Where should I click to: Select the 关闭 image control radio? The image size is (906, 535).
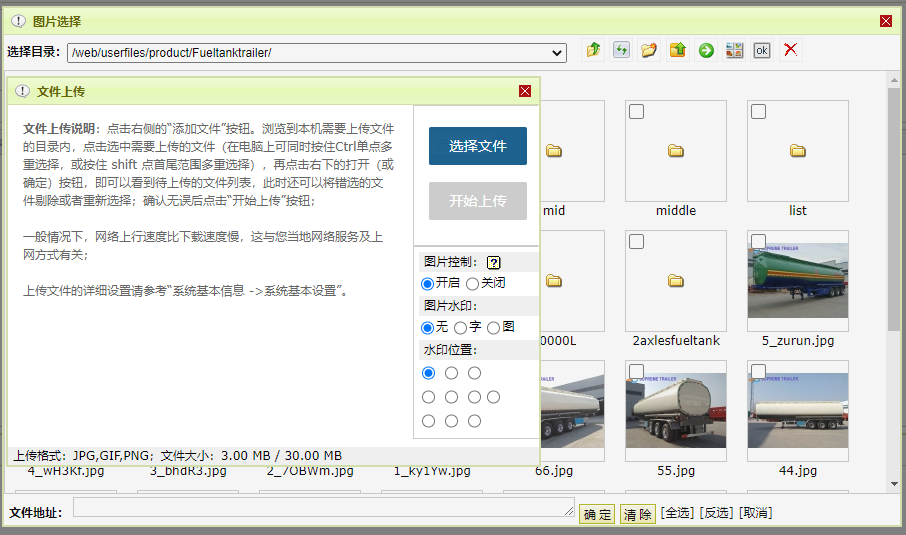pos(472,284)
